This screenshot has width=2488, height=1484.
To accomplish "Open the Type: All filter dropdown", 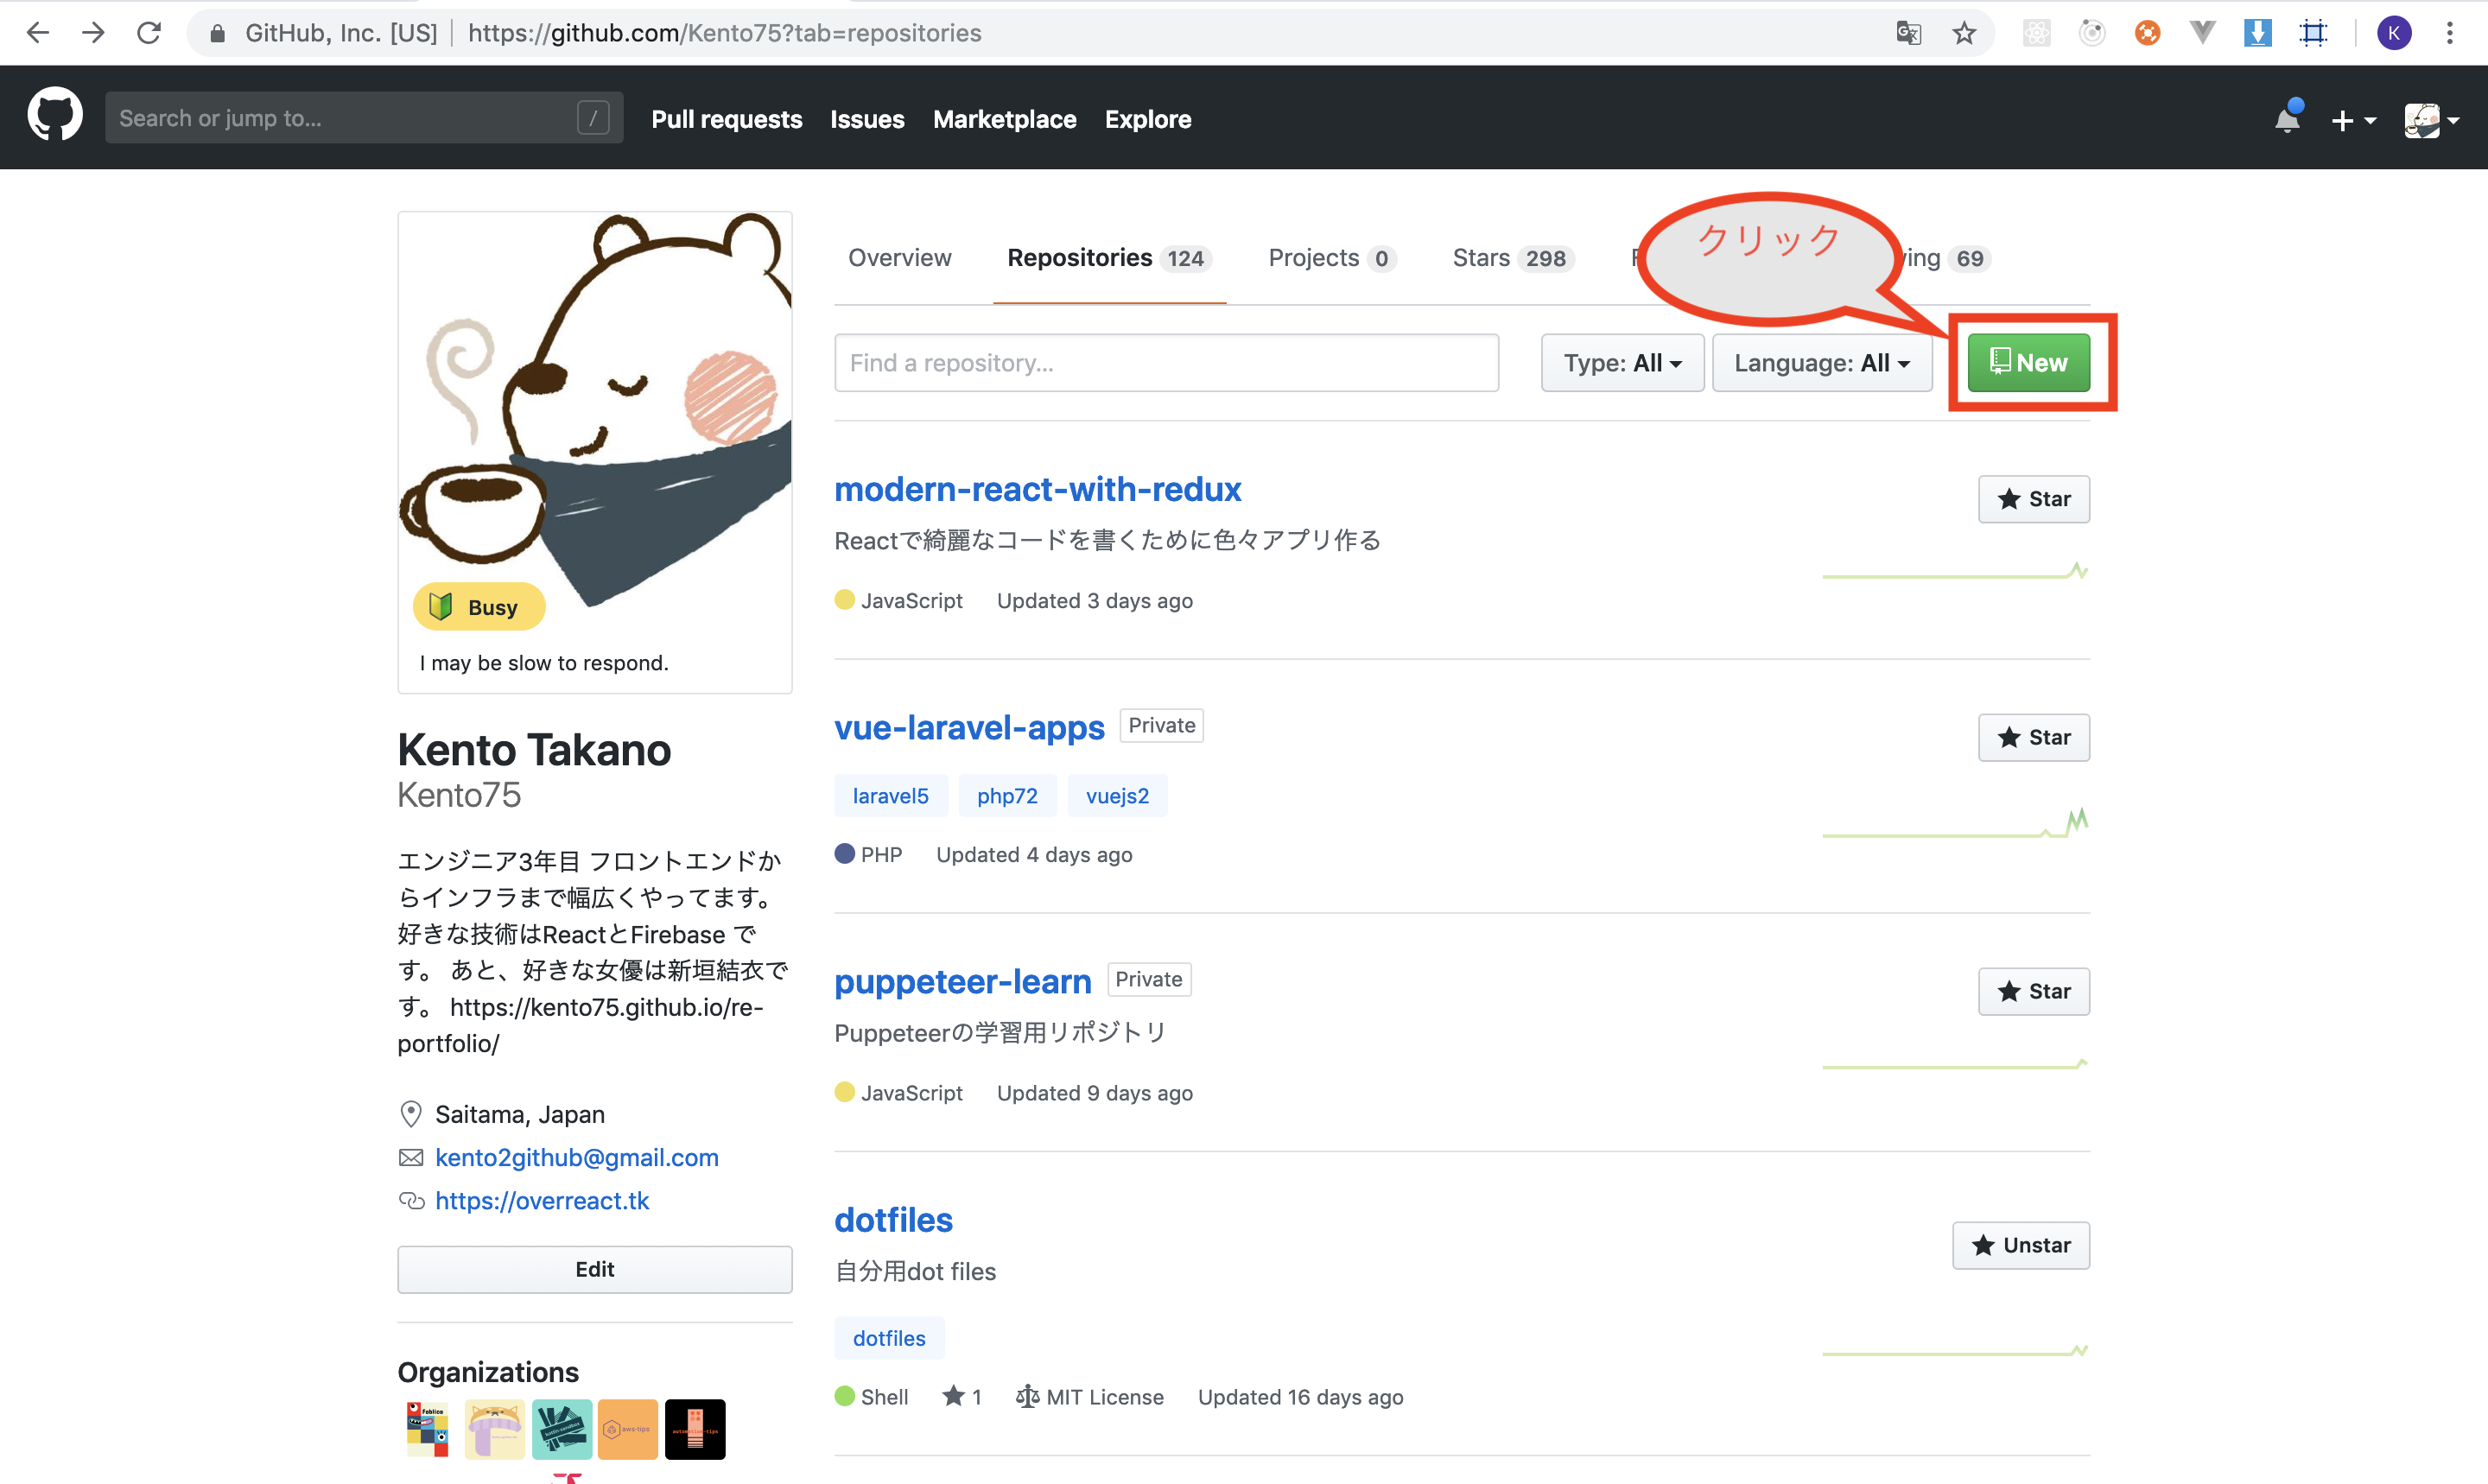I will coord(1621,363).
